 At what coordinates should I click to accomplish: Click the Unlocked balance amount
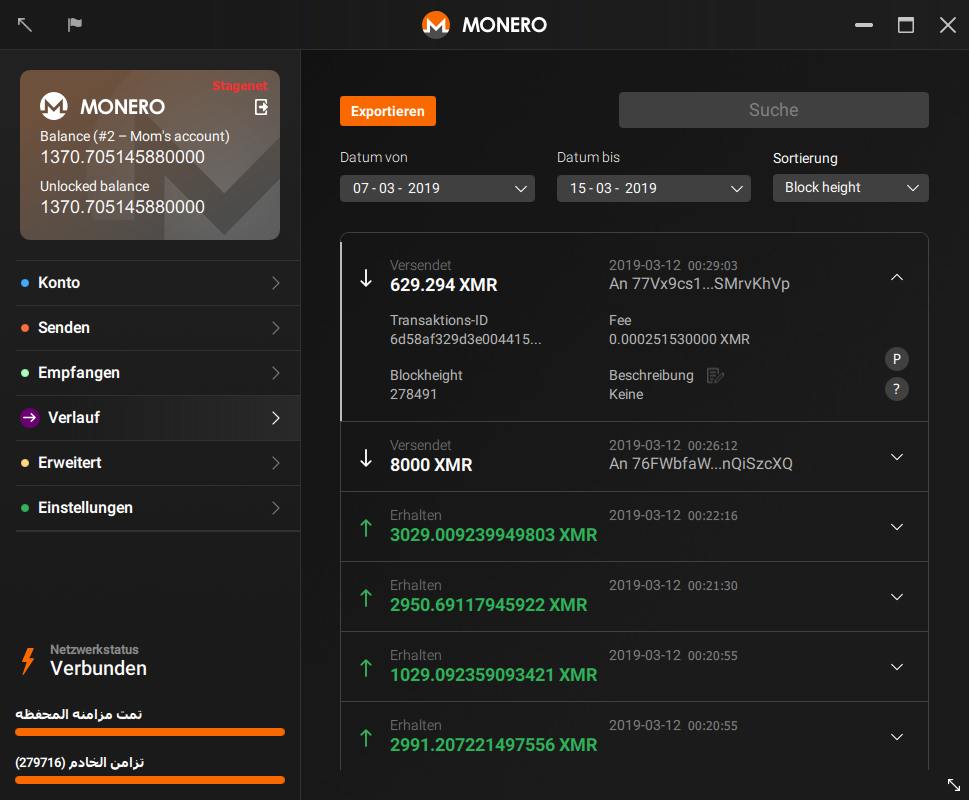coord(122,207)
